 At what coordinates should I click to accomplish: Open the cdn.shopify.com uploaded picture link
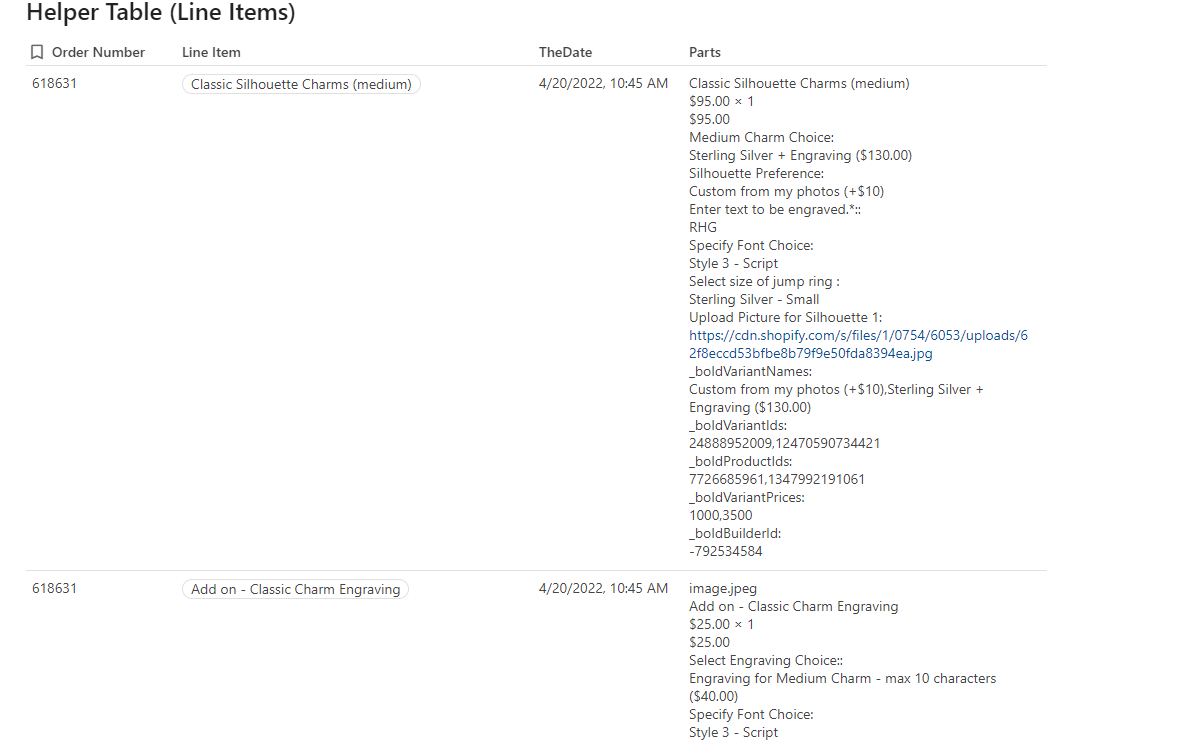(x=858, y=345)
